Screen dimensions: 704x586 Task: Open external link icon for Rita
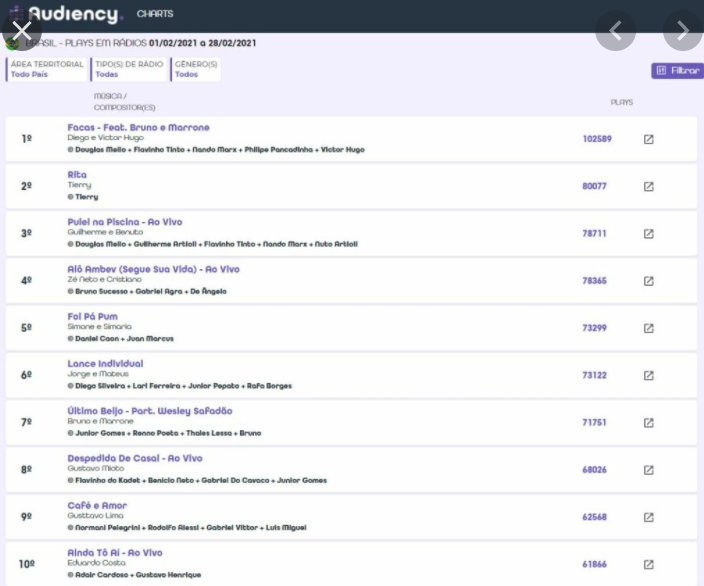(x=648, y=186)
